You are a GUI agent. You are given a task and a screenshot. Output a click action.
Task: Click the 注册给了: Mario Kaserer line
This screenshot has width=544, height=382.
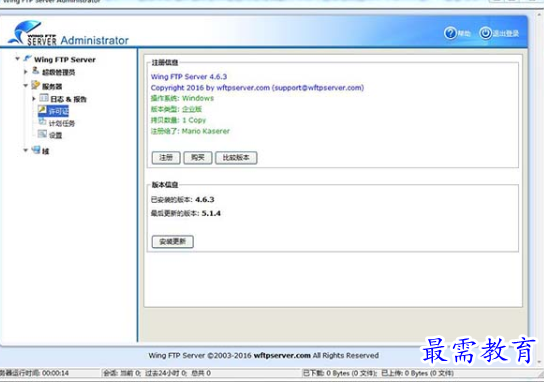coord(190,131)
